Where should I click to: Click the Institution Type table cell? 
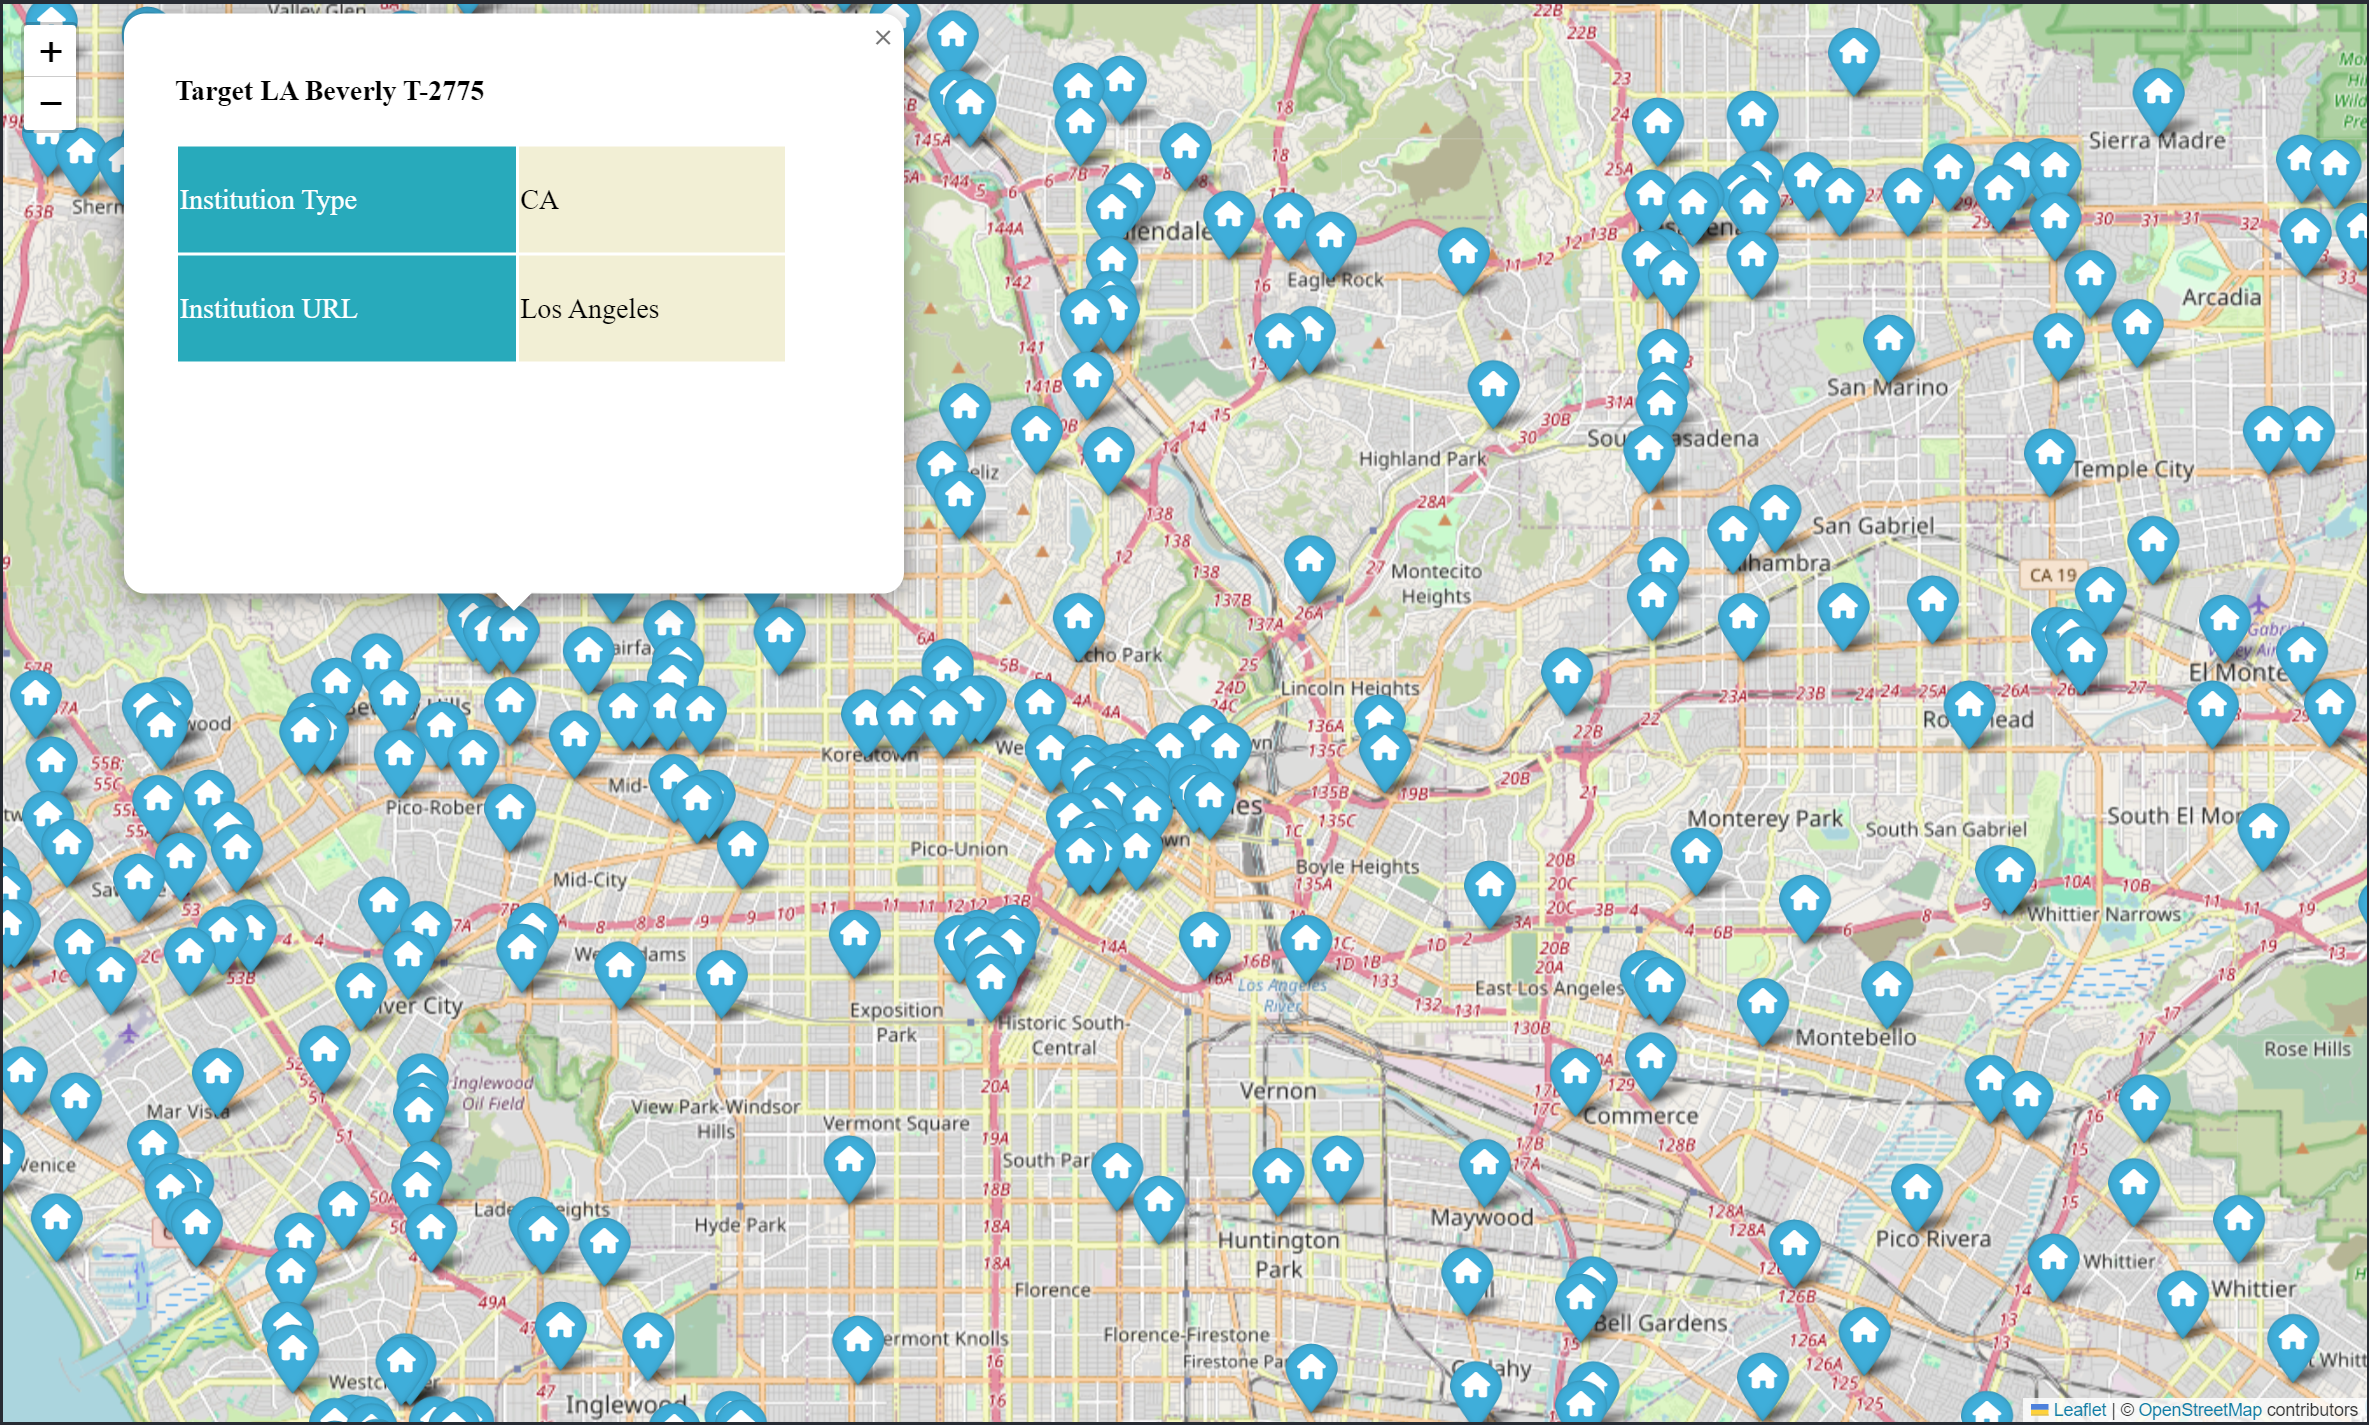346,200
